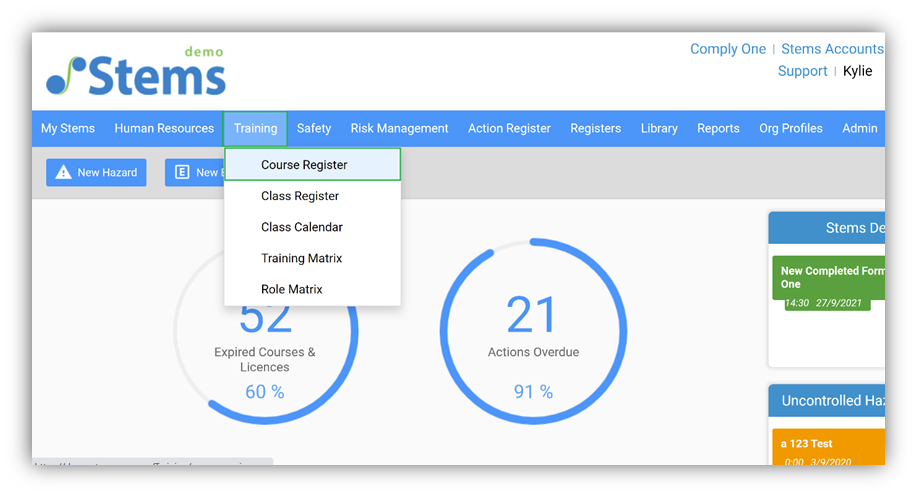Click the E icon on New button
The image size is (917, 497).
(x=182, y=172)
